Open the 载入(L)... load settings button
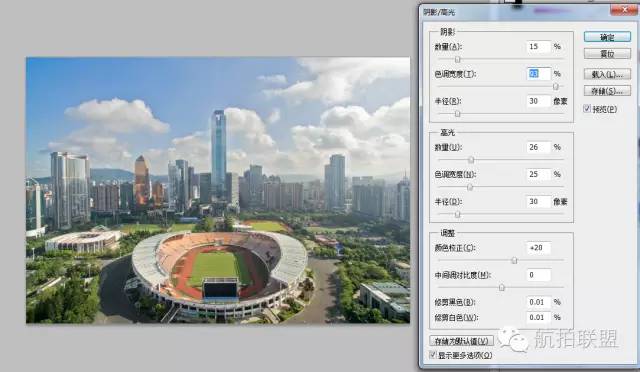The image size is (640, 372). coord(607,74)
